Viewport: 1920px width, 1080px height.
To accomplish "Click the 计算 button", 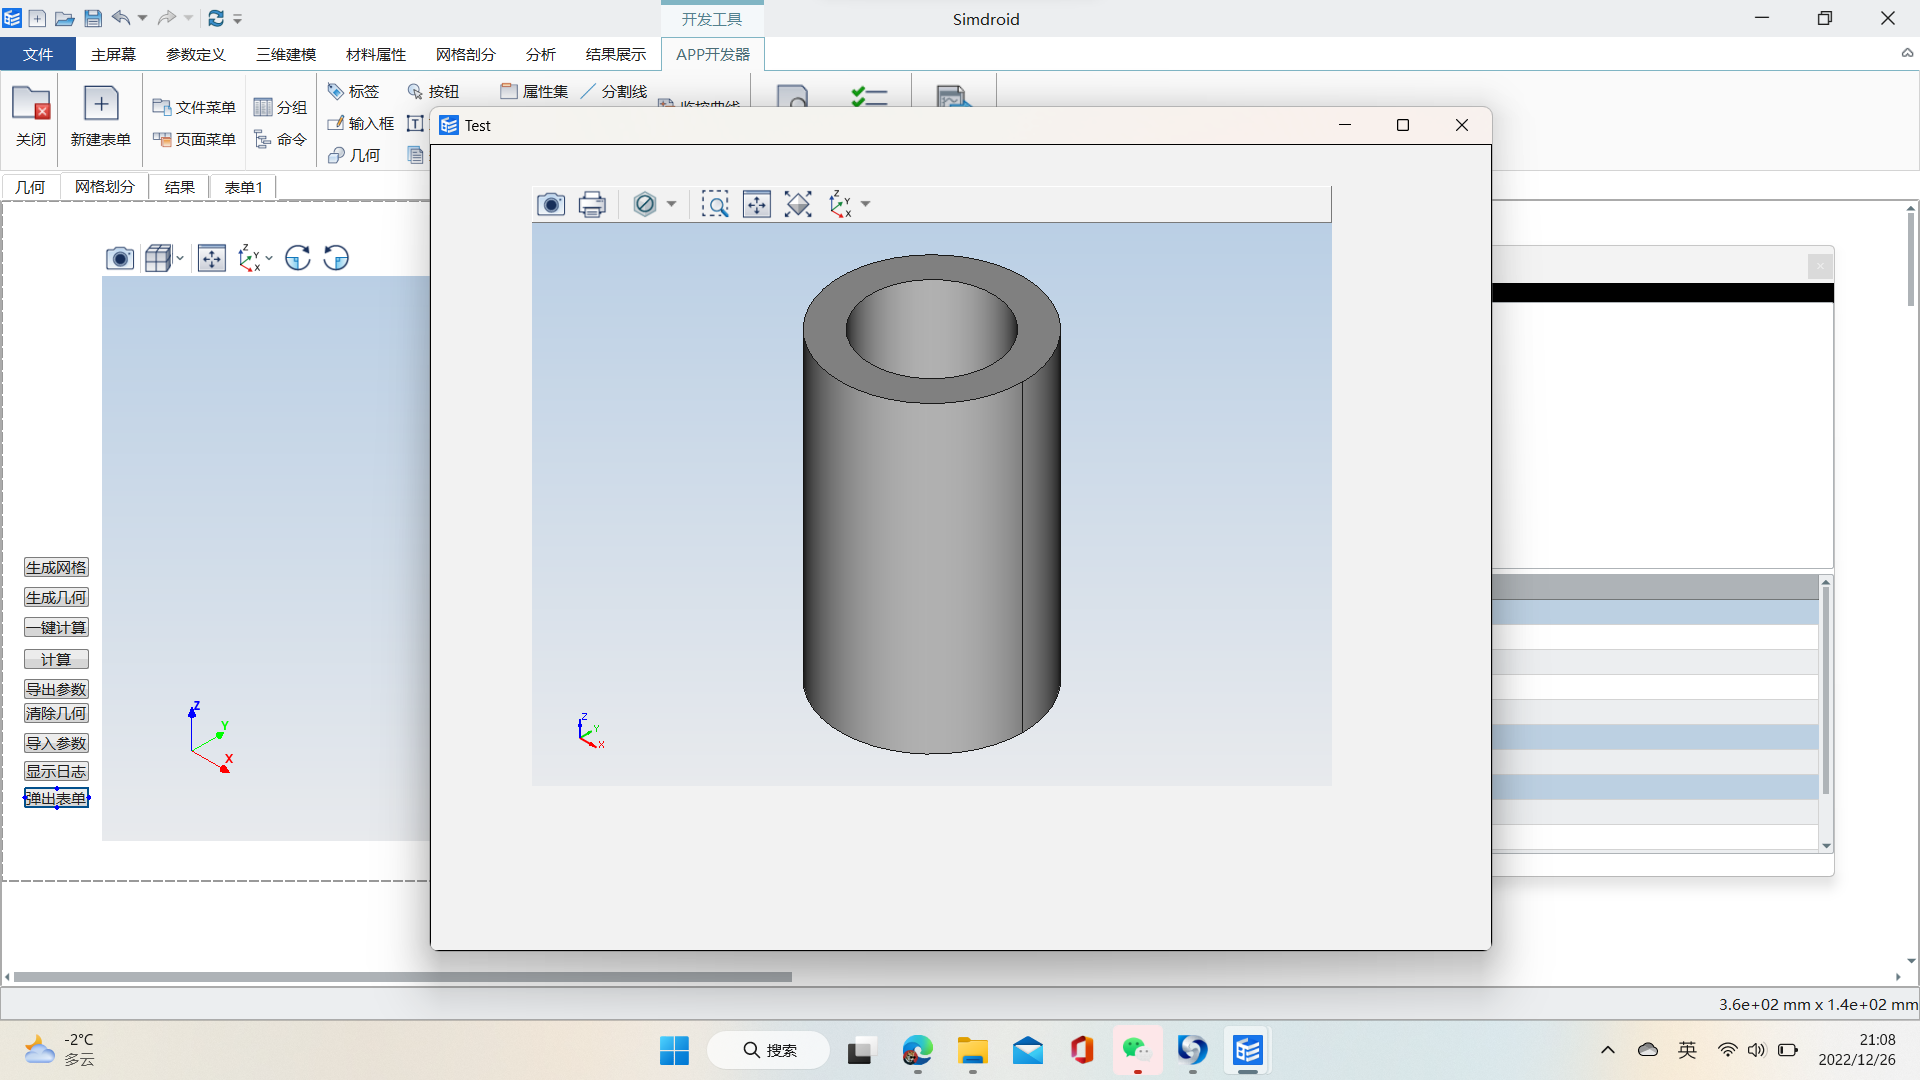I will [x=56, y=659].
